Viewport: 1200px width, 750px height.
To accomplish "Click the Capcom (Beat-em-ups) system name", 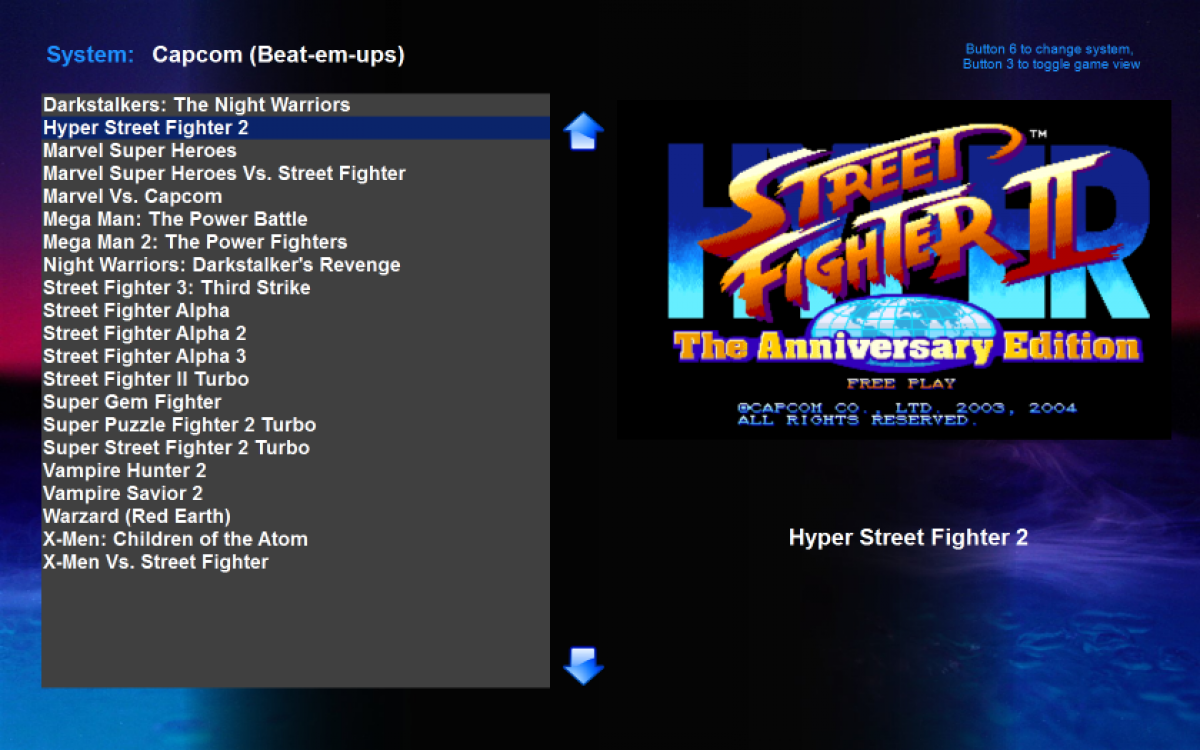I will tap(278, 55).
